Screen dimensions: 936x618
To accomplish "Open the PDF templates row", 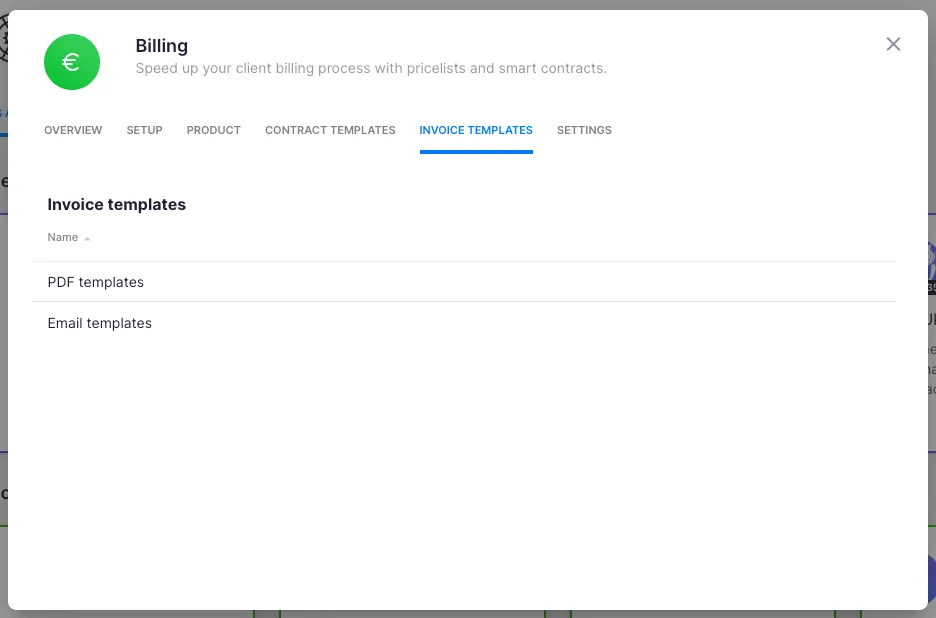I will [x=96, y=282].
